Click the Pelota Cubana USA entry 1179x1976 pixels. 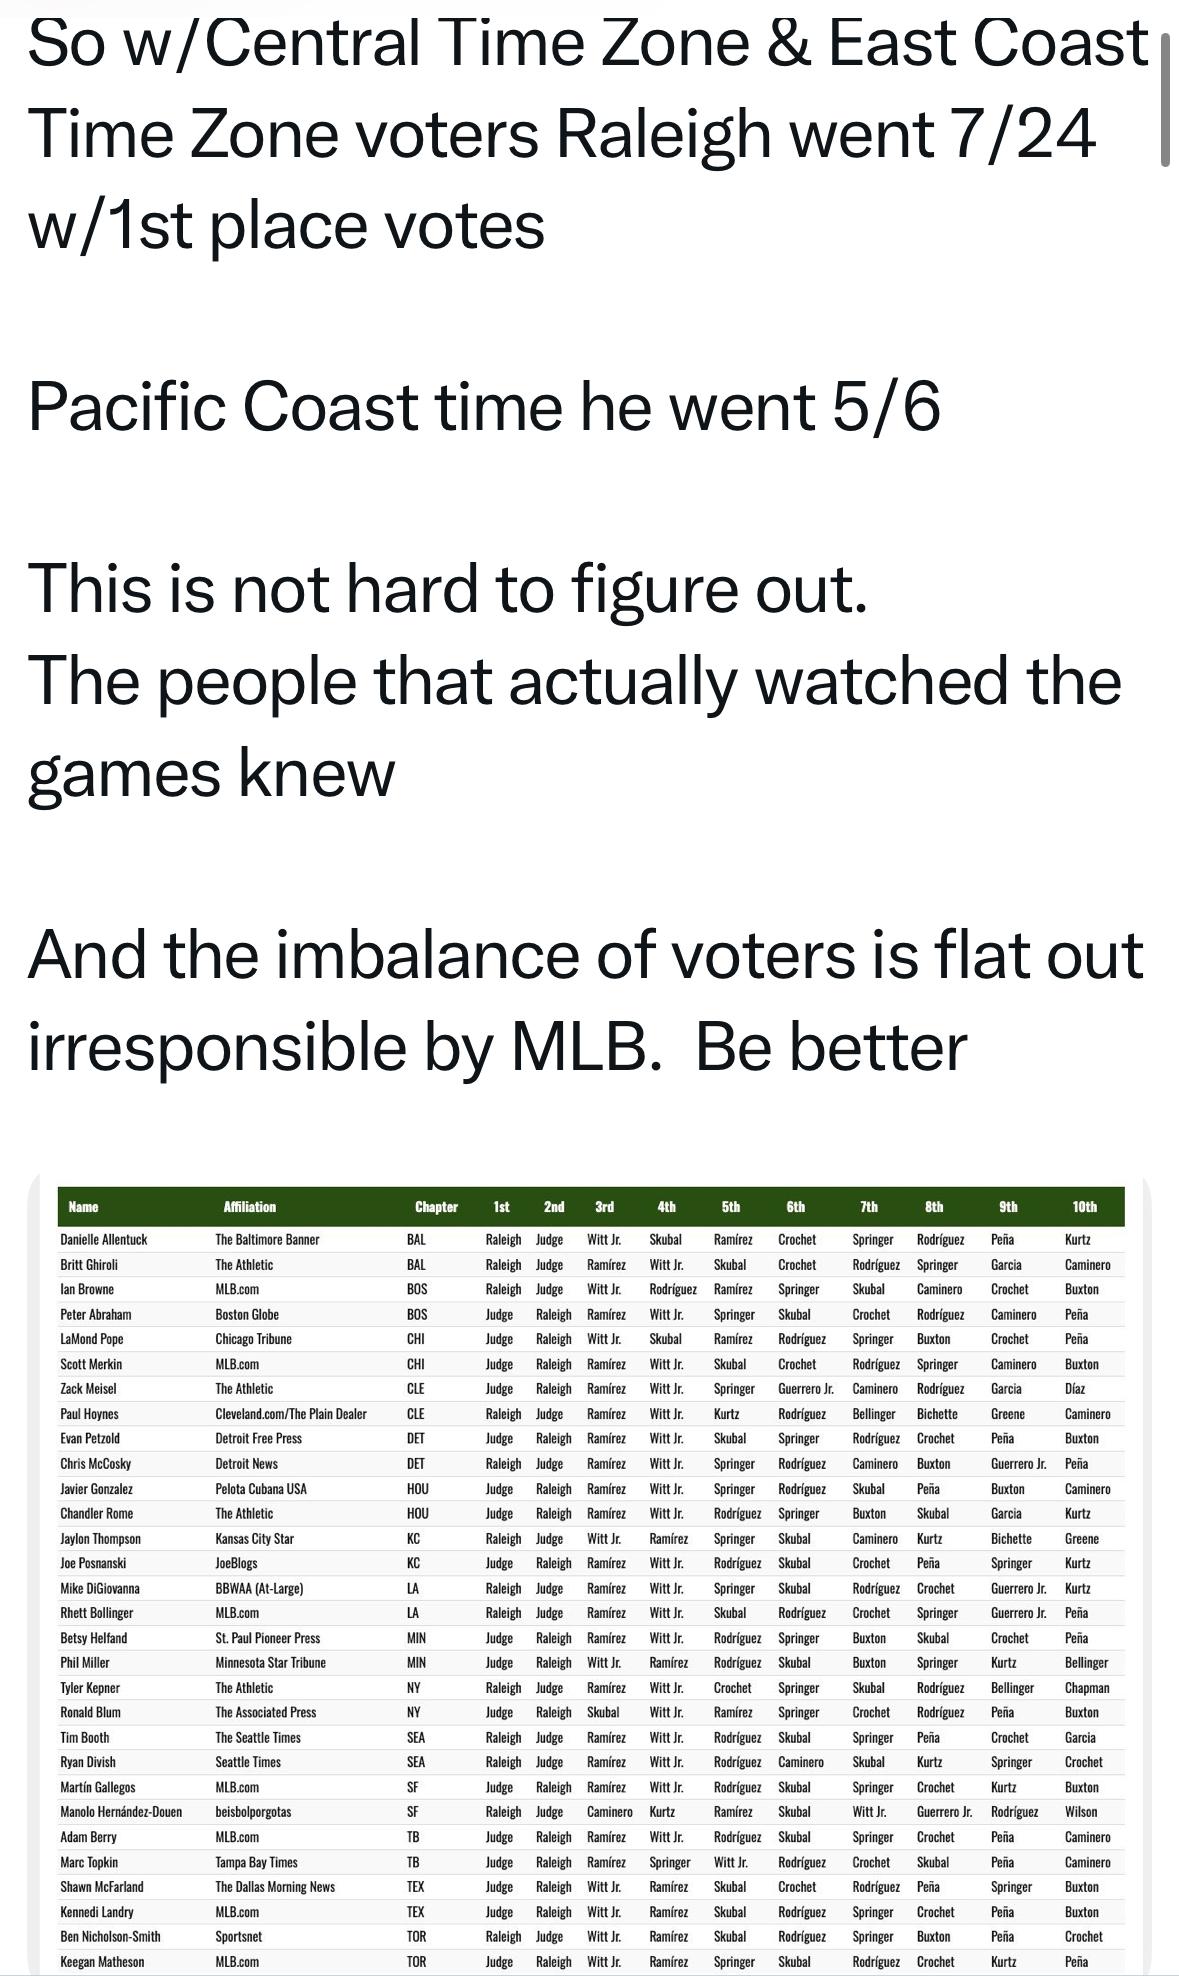pos(261,1489)
